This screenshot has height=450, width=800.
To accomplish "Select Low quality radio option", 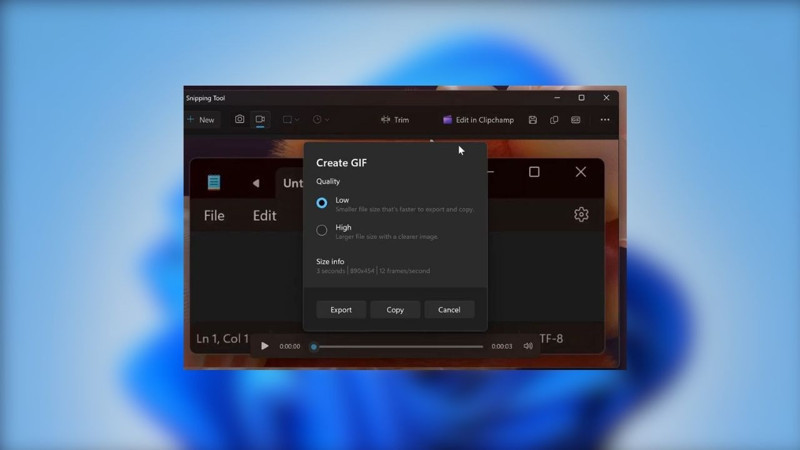I will (x=322, y=203).
